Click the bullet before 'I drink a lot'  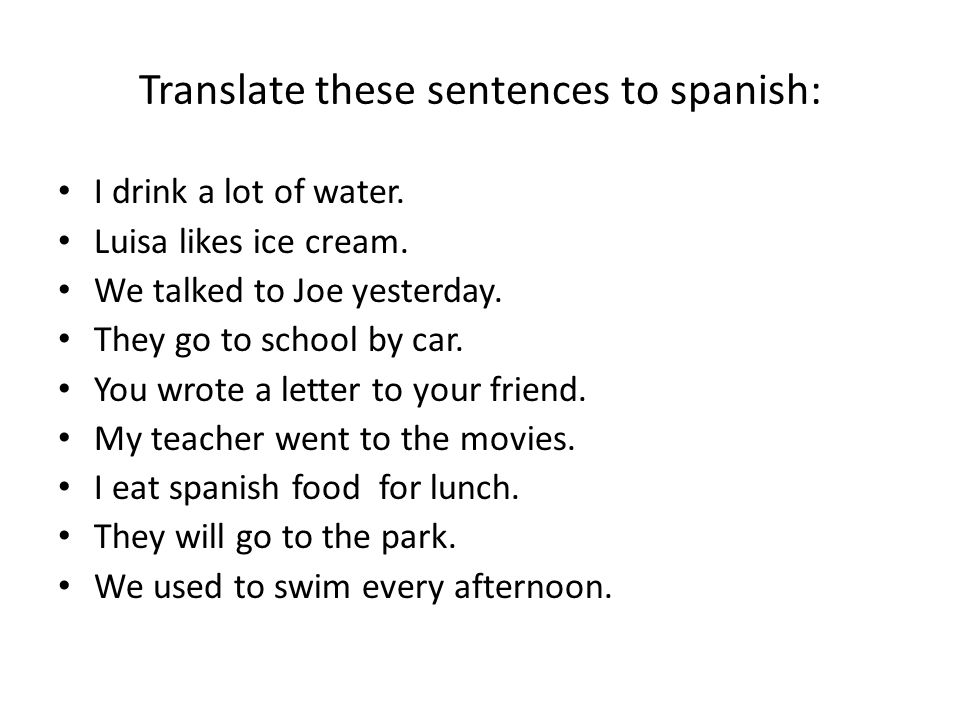(65, 191)
